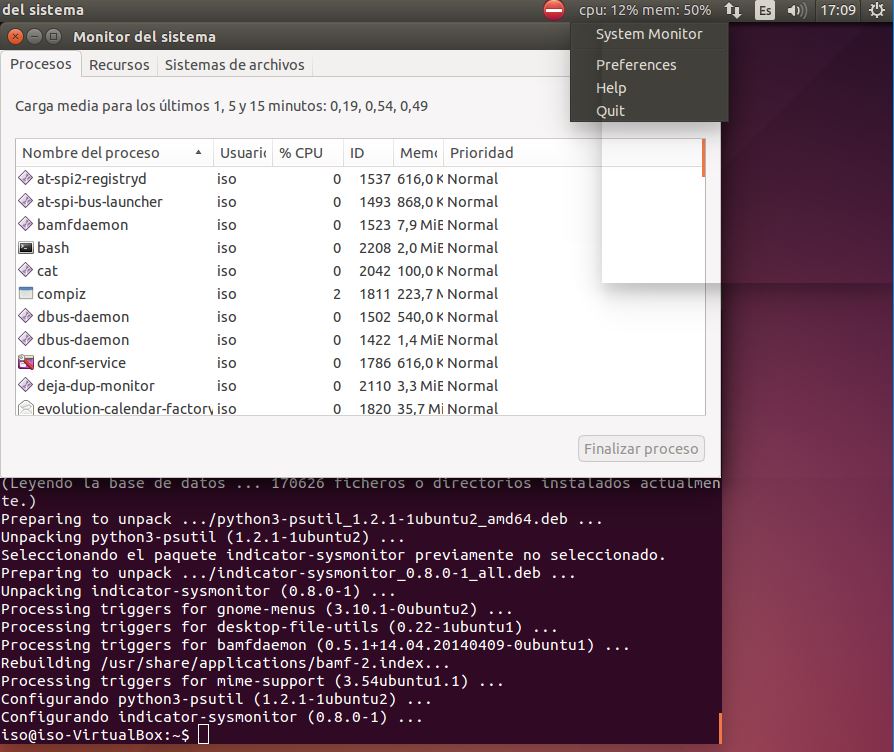
Task: Open the network connections indicator
Action: click(x=733, y=10)
